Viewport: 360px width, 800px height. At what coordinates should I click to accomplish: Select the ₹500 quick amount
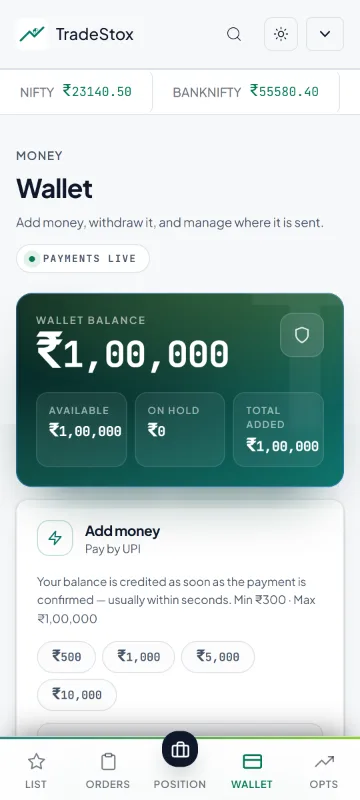pyautogui.click(x=66, y=657)
